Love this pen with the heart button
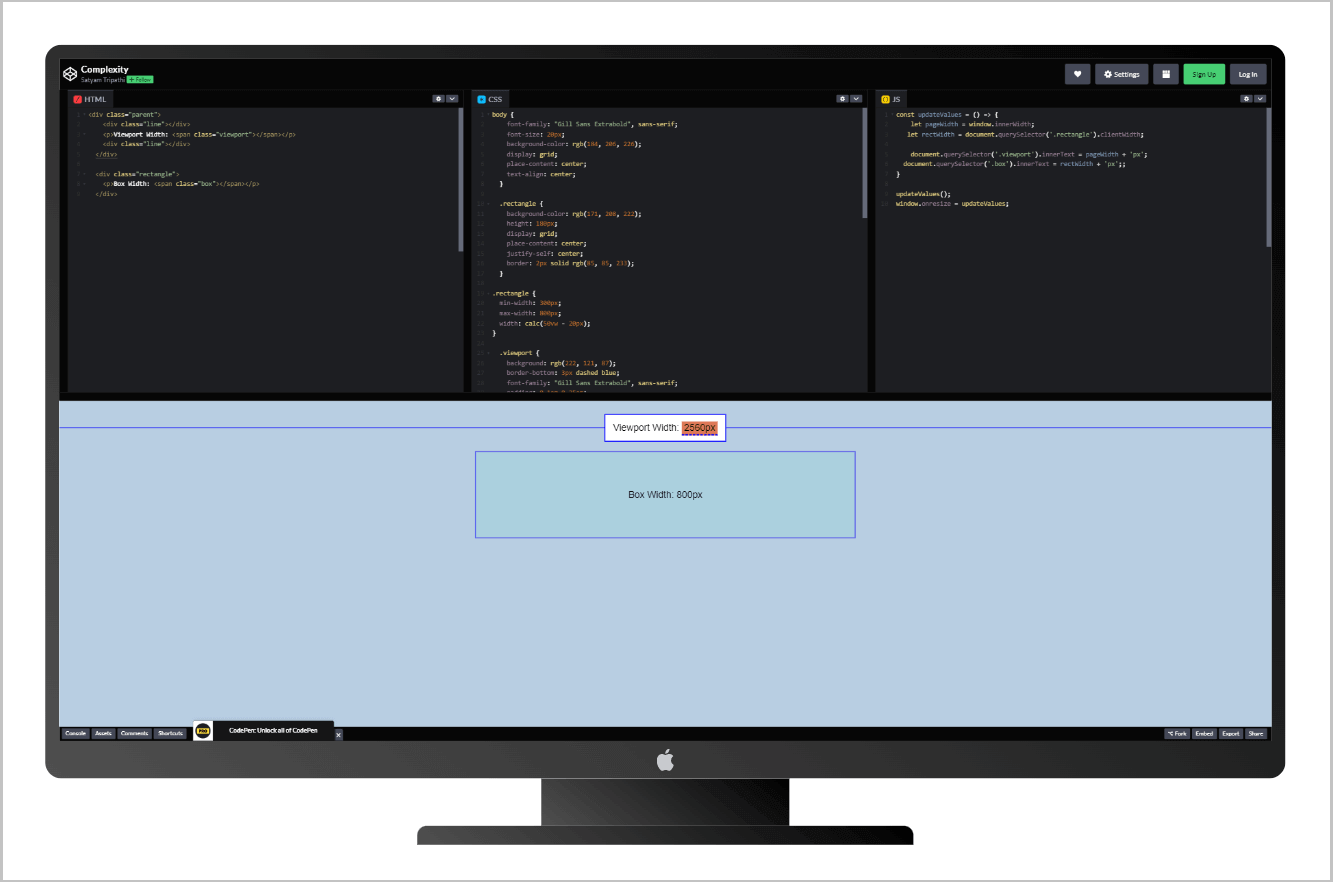The height and width of the screenshot is (882, 1333). (1077, 74)
